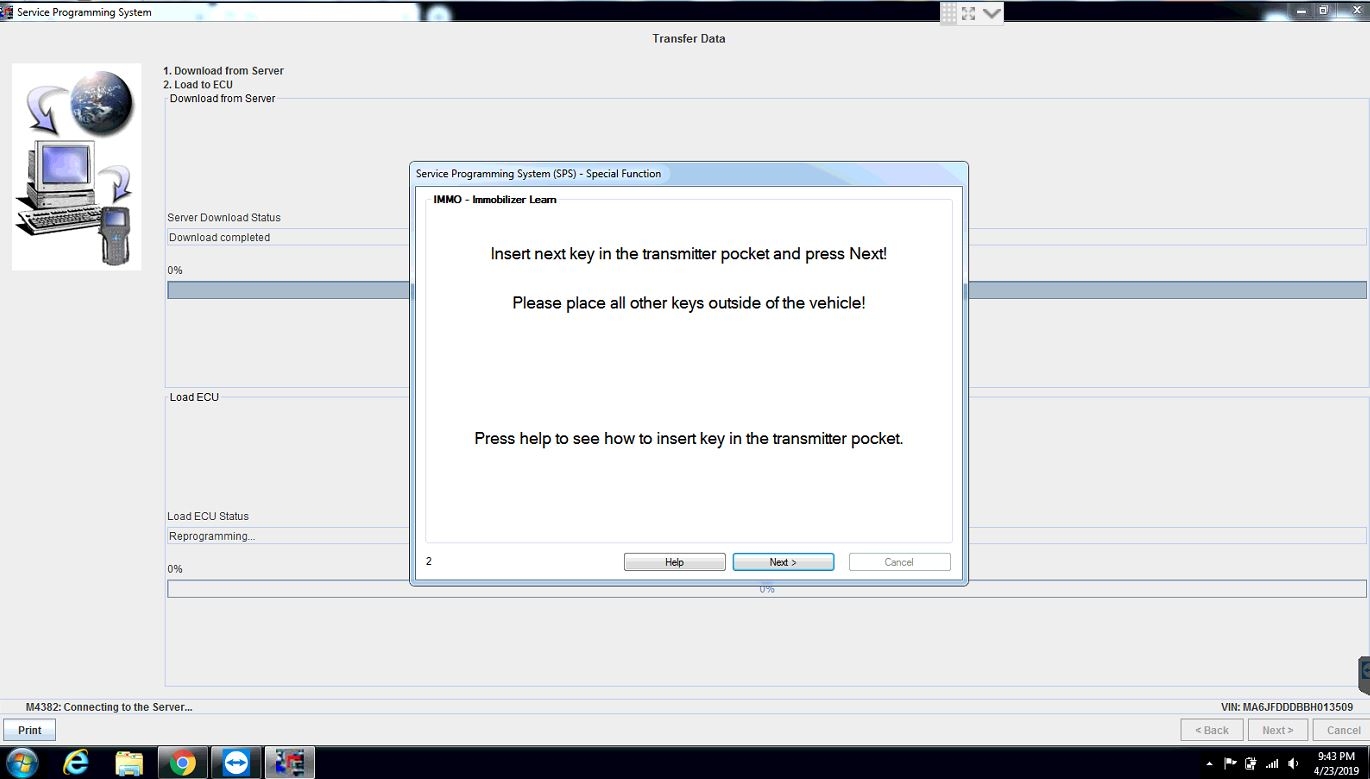
Task: Open the Action Center flag icon
Action: [1231, 764]
